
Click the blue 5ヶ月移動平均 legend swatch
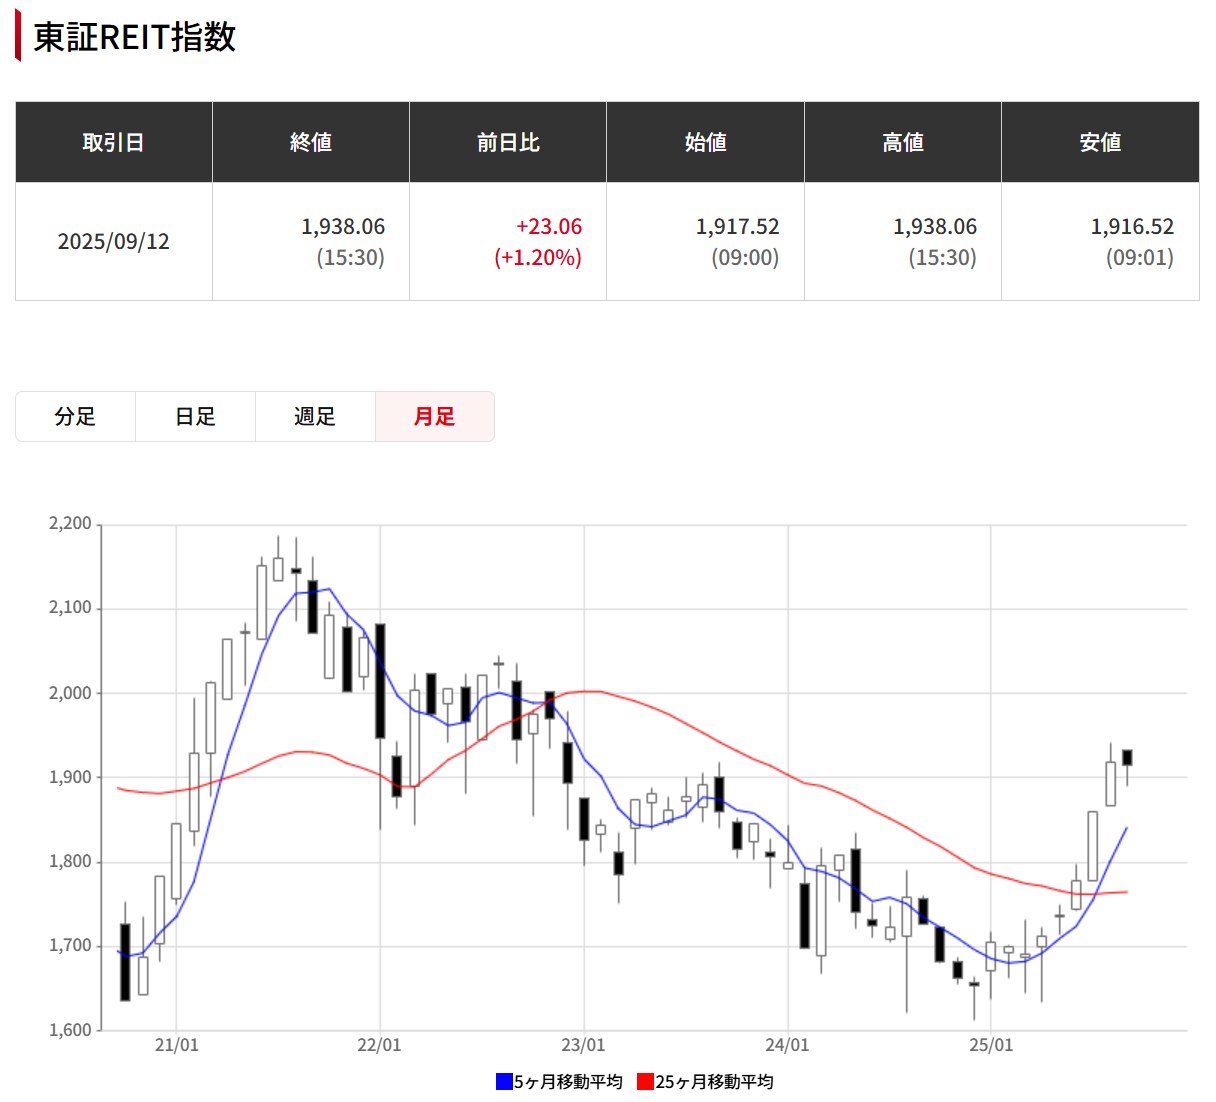503,1080
